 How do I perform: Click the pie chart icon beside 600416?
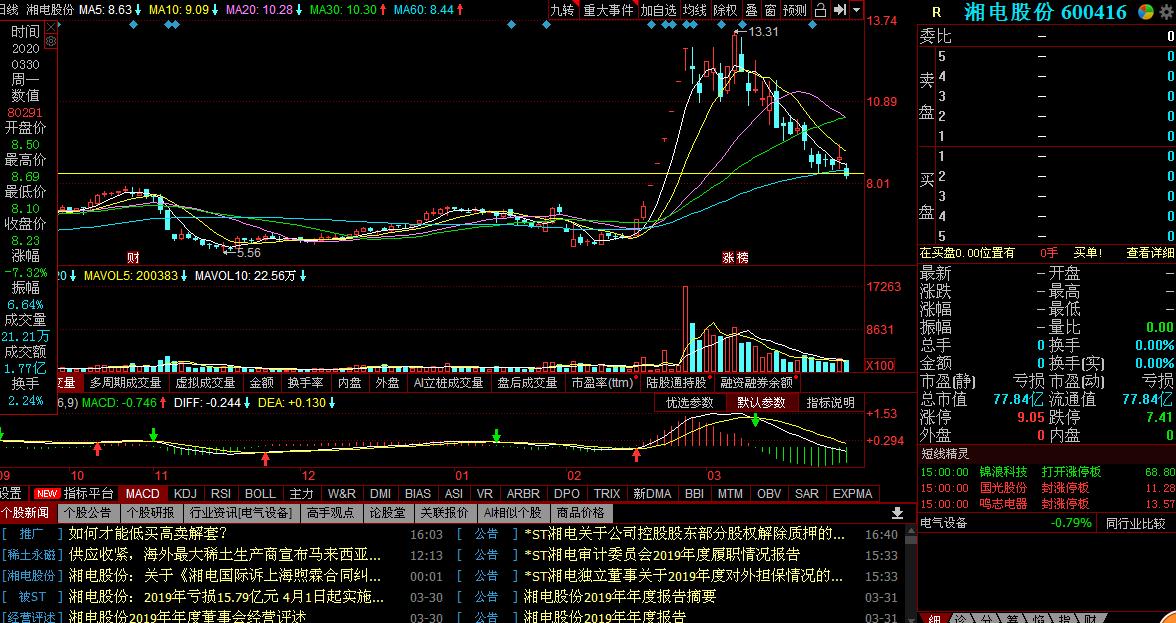tap(1146, 11)
